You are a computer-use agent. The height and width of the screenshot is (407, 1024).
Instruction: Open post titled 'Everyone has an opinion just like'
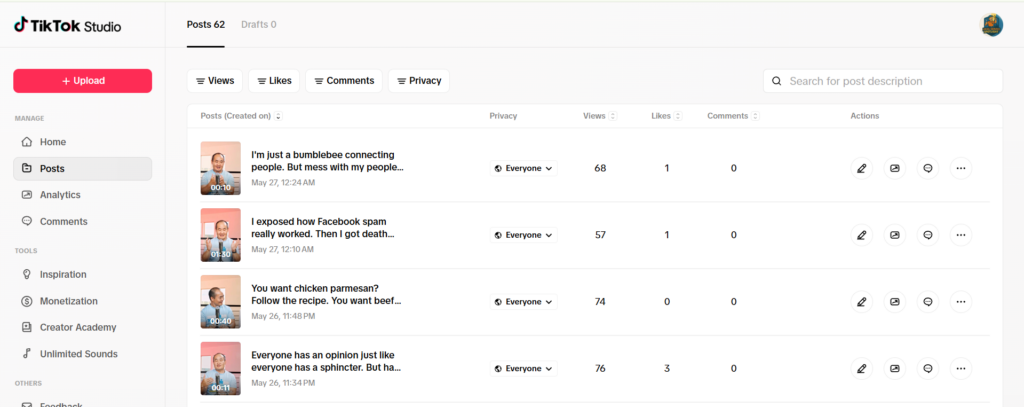pyautogui.click(x=326, y=361)
